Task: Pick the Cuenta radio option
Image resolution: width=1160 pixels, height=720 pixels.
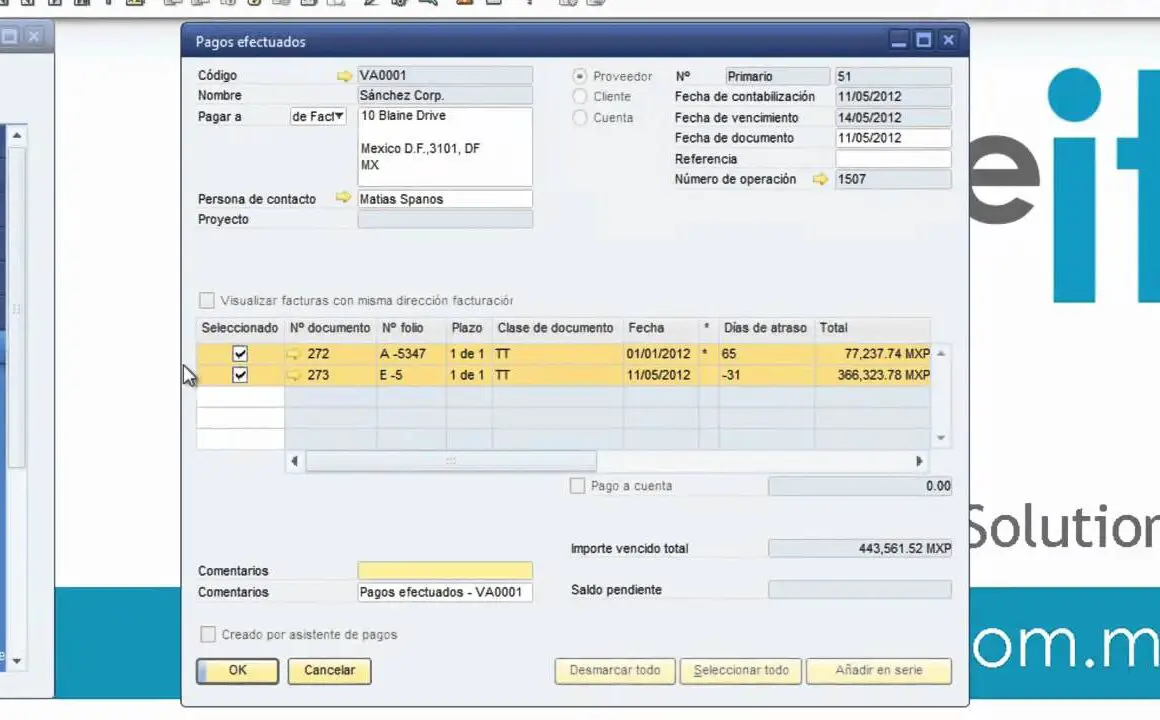Action: (x=580, y=118)
